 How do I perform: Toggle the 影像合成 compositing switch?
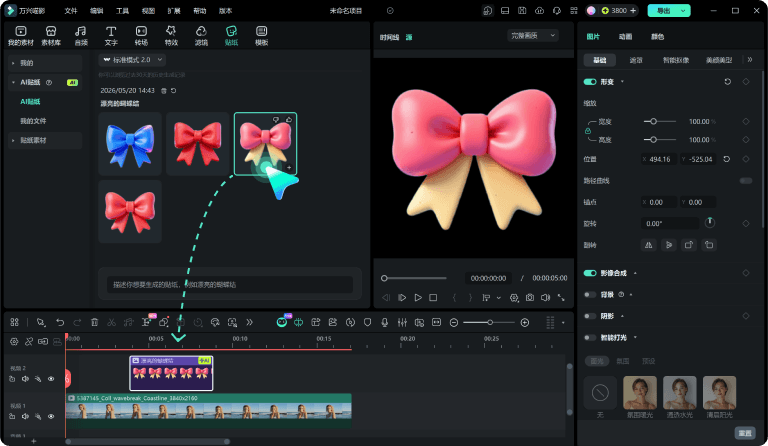[x=590, y=273]
